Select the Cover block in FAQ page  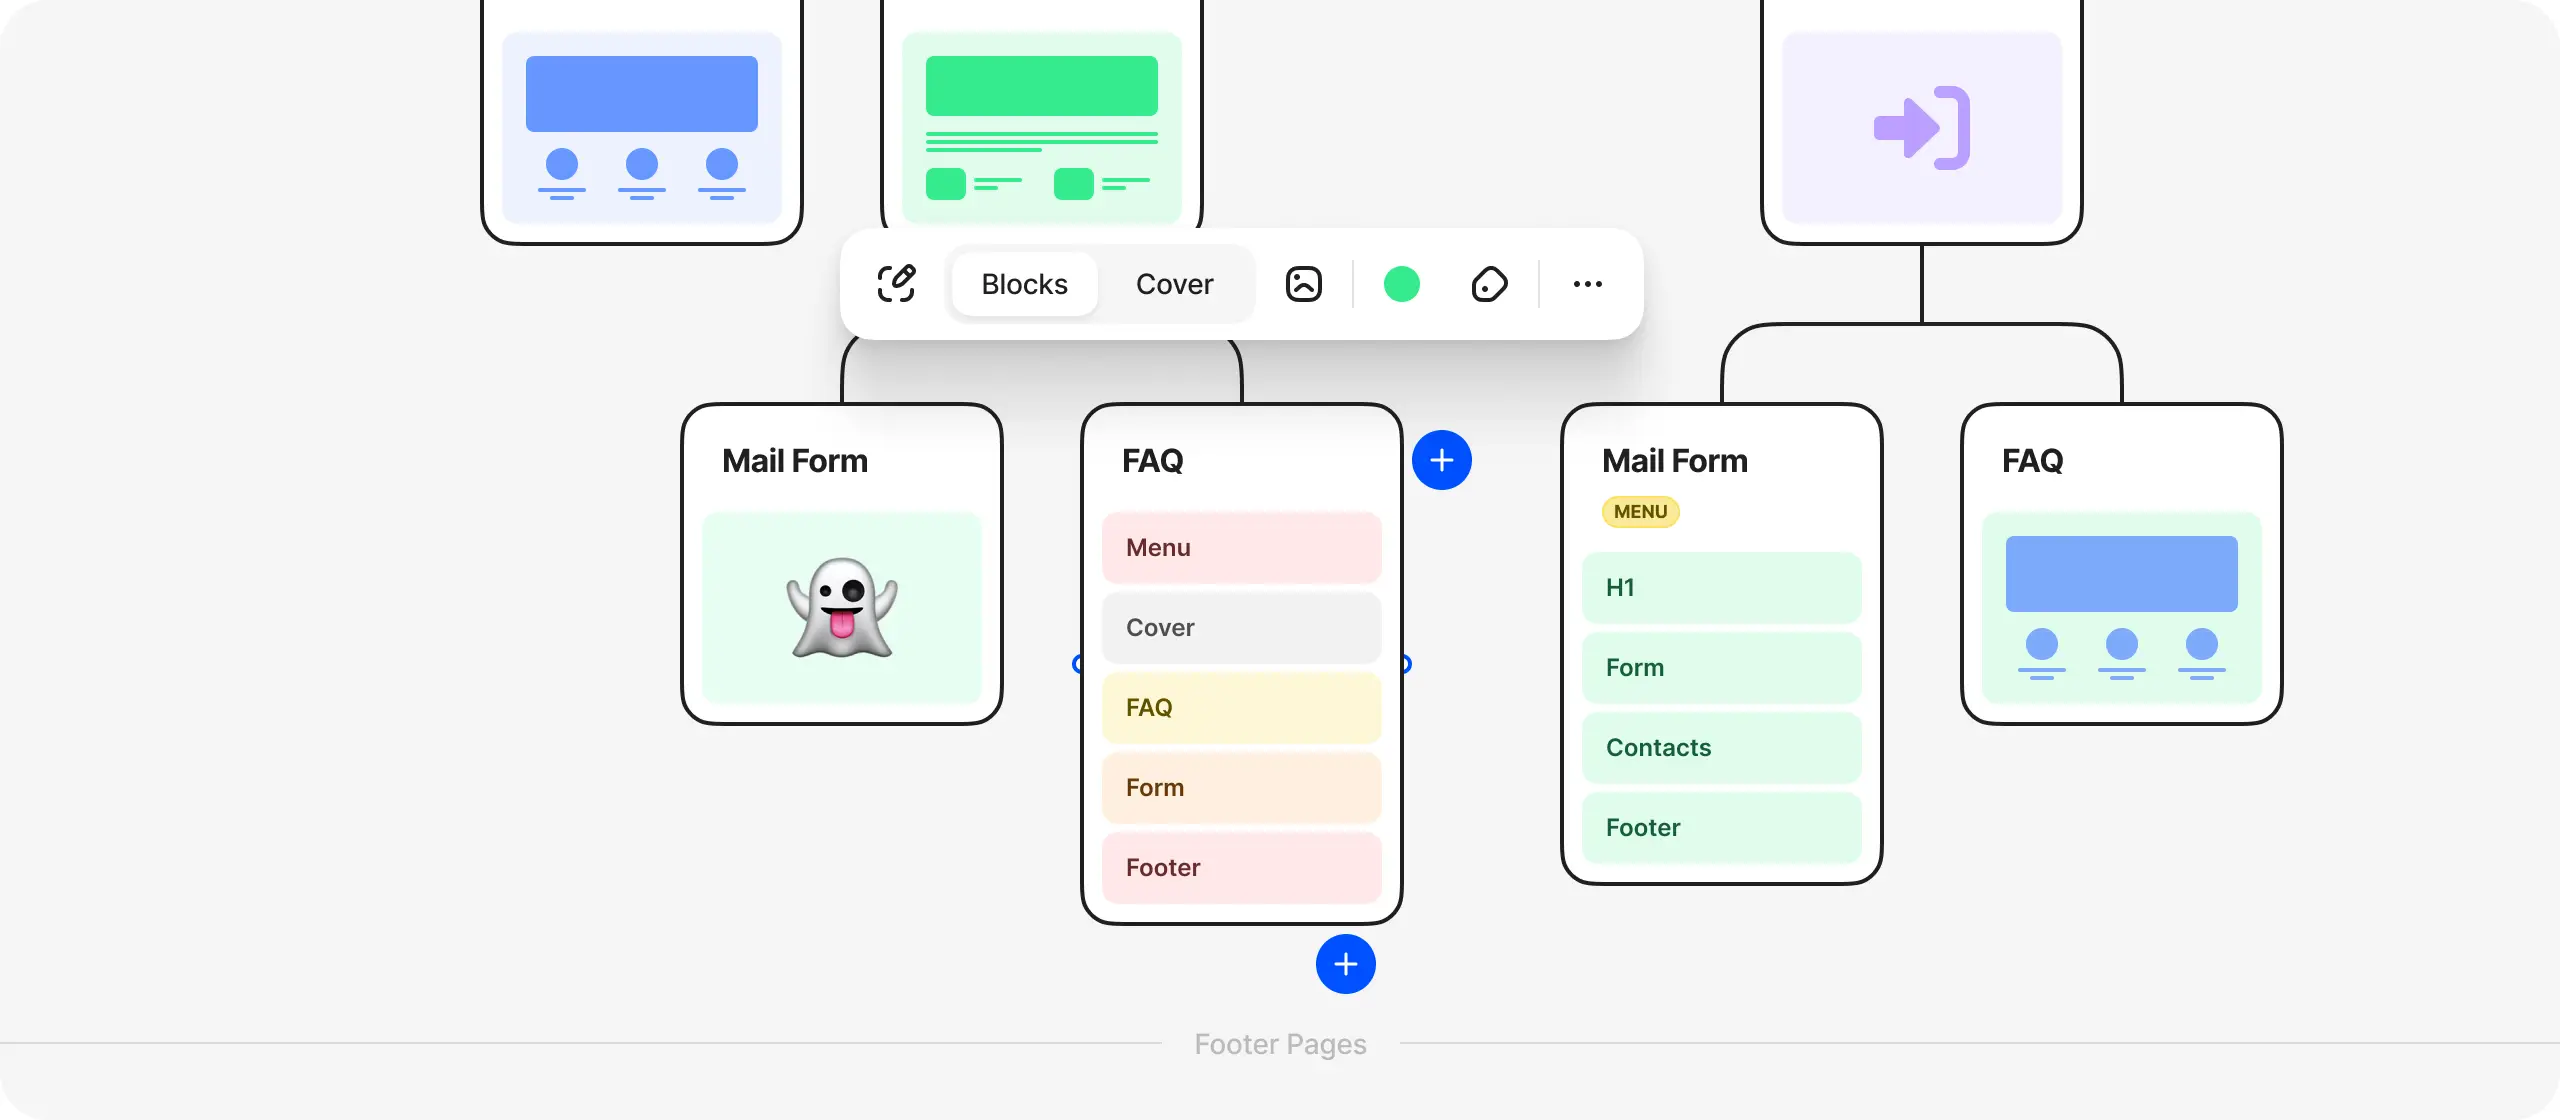[1241, 627]
